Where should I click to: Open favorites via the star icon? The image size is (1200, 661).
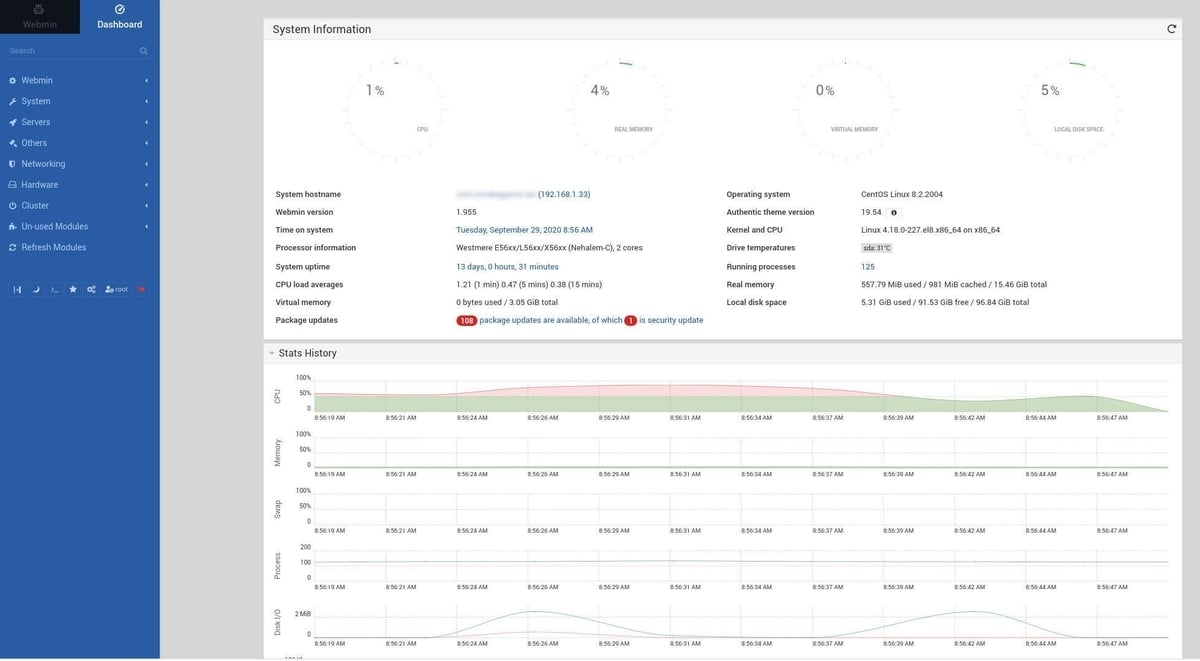pos(72,289)
